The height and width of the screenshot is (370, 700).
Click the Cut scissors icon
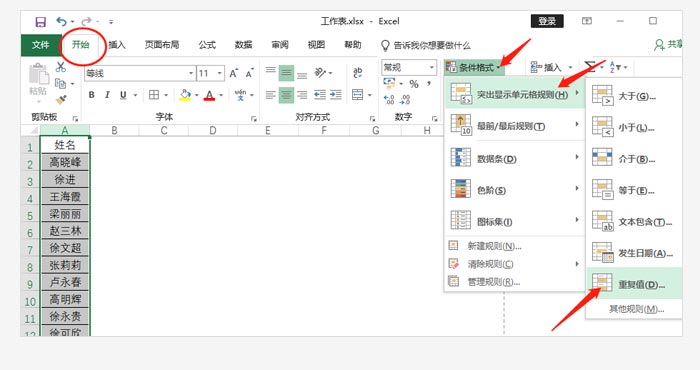tap(61, 67)
